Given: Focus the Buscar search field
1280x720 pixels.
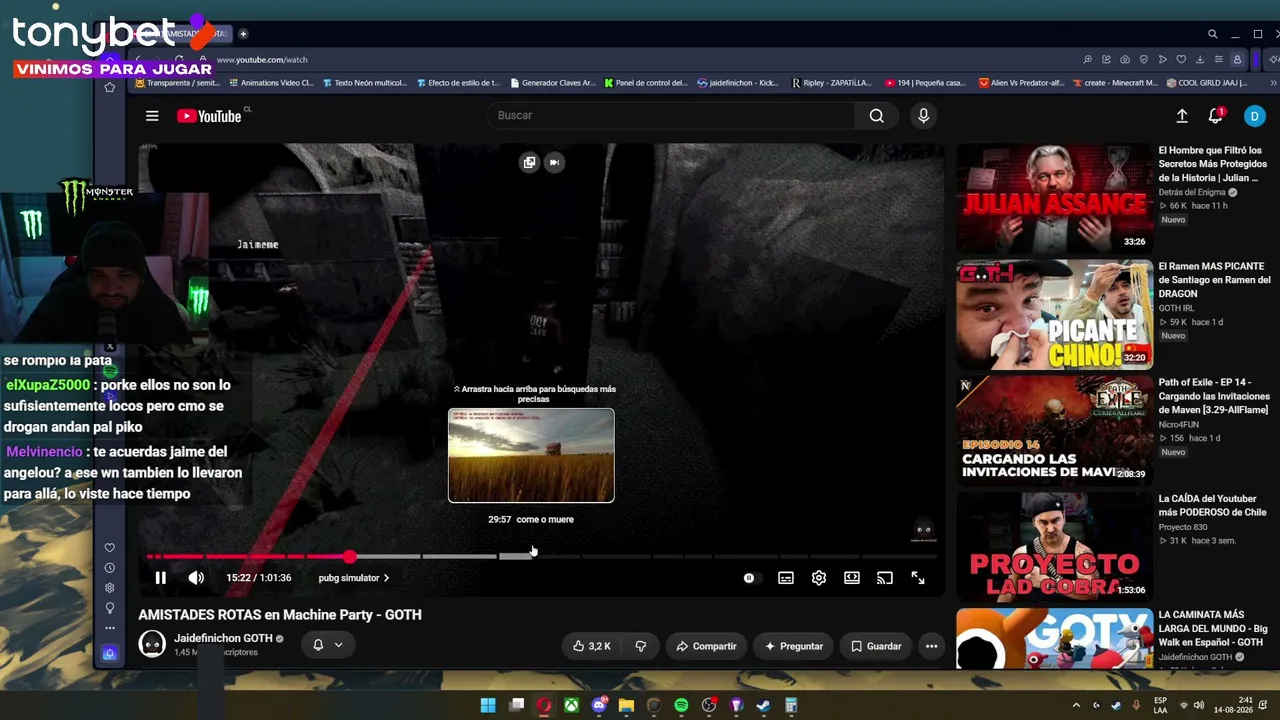Looking at the screenshot, I should (x=672, y=115).
